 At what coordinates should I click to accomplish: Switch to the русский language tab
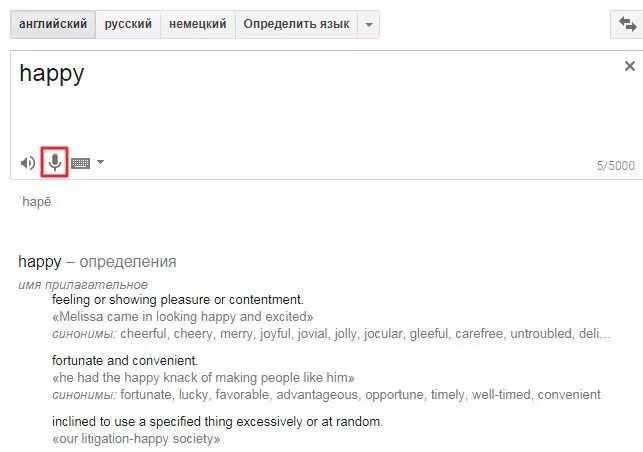click(x=128, y=24)
